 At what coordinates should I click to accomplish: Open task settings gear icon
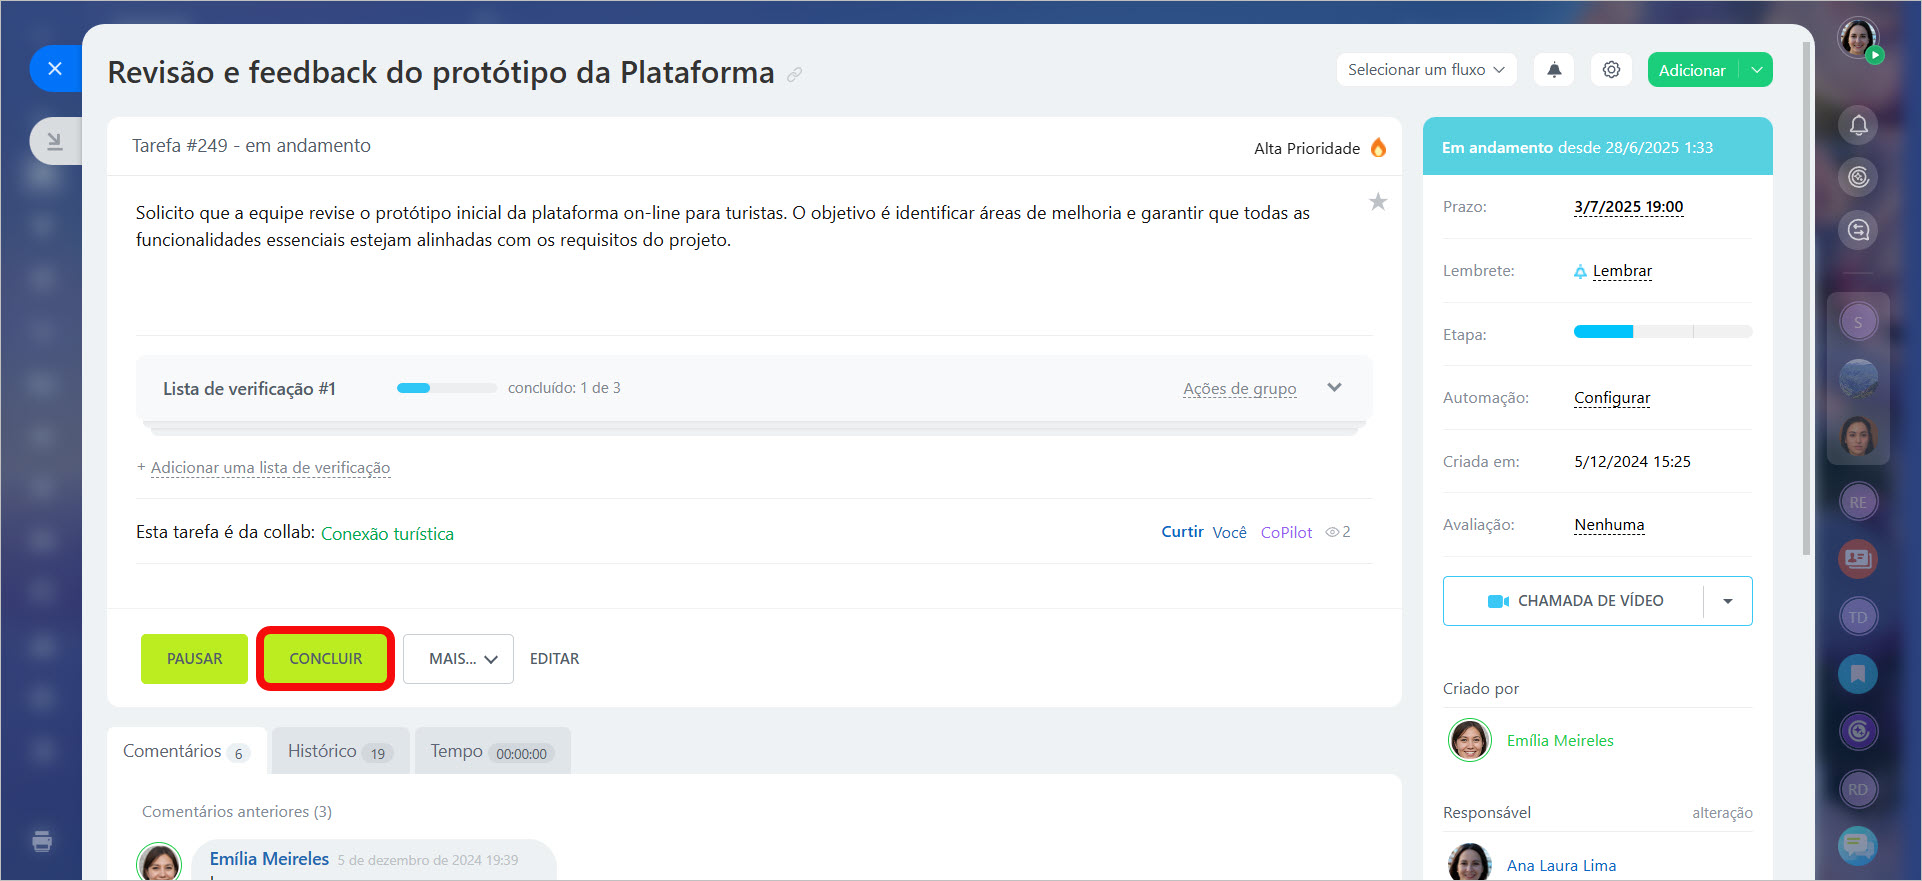coord(1611,70)
